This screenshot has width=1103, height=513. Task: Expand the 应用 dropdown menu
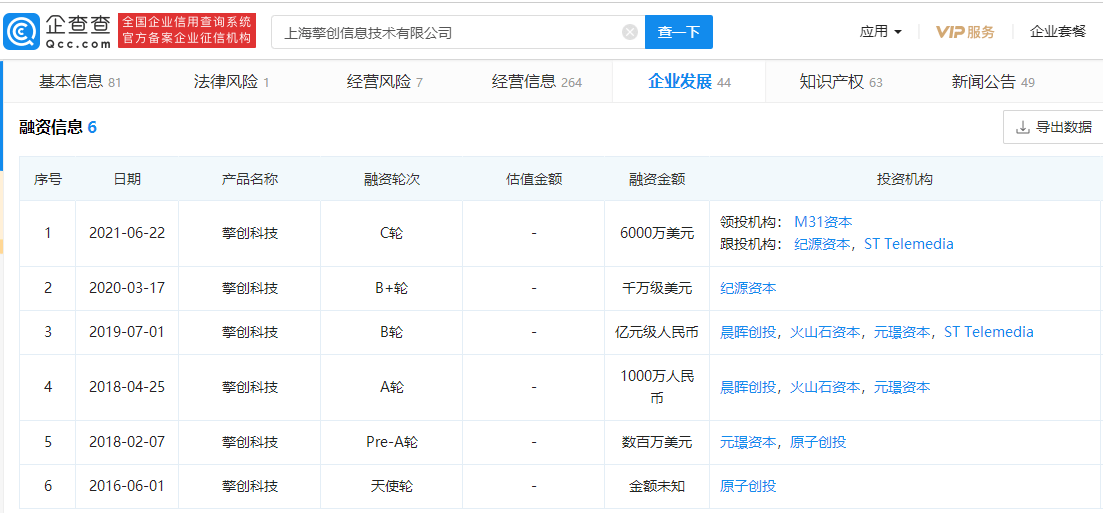coord(880,32)
